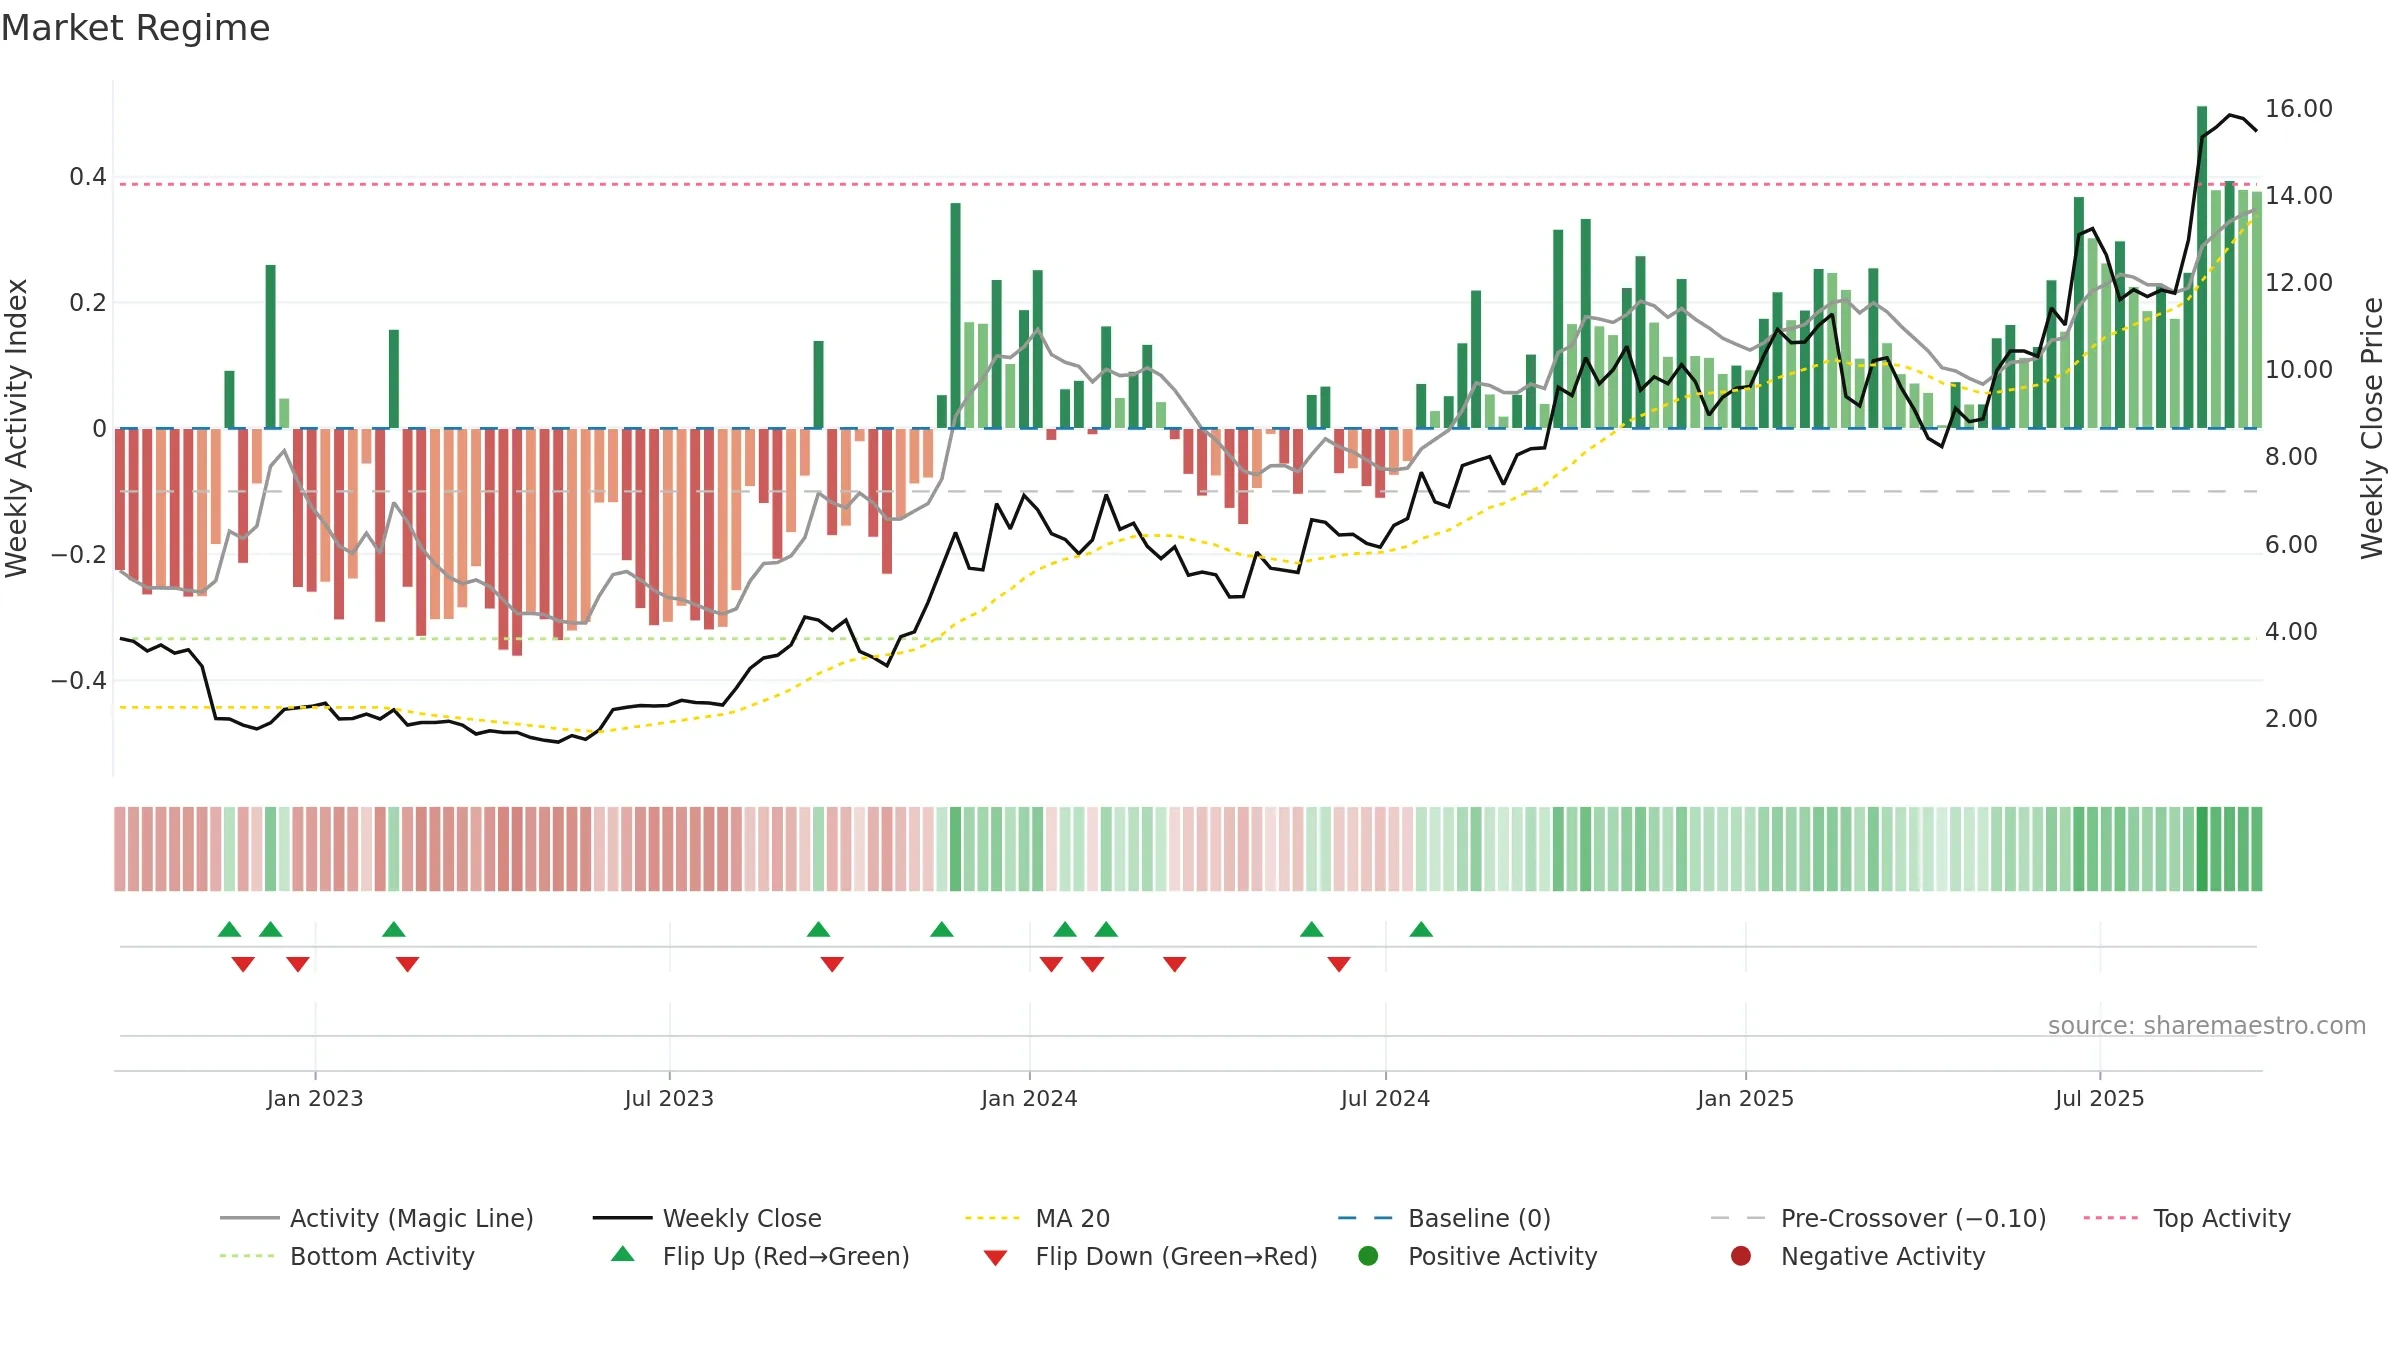2400x1350 pixels.
Task: Click the Market Regime chart title
Action: click(x=135, y=28)
